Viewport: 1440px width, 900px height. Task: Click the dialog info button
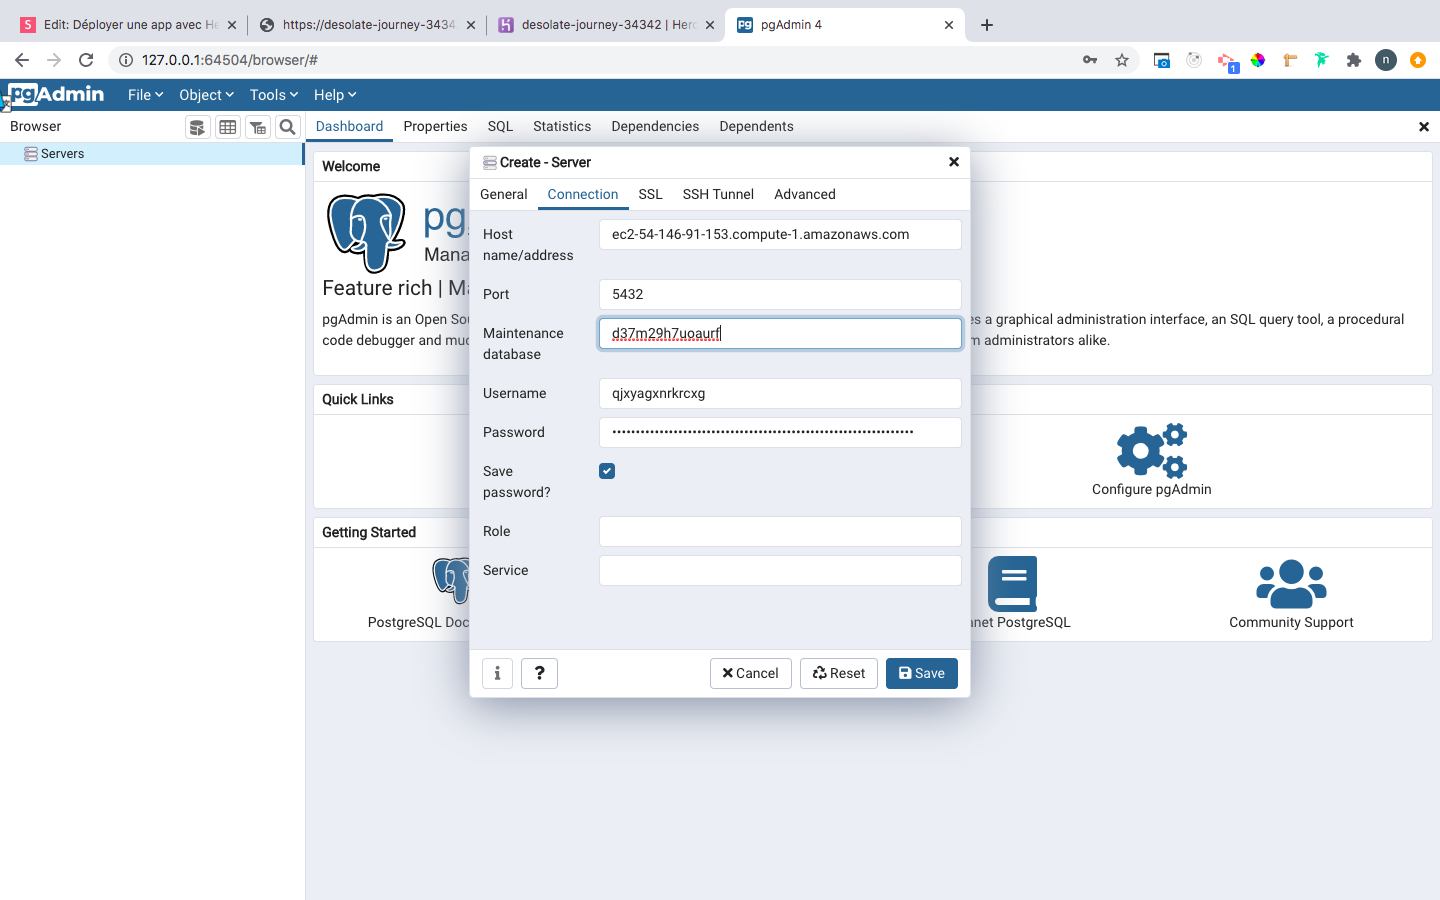[x=497, y=673]
